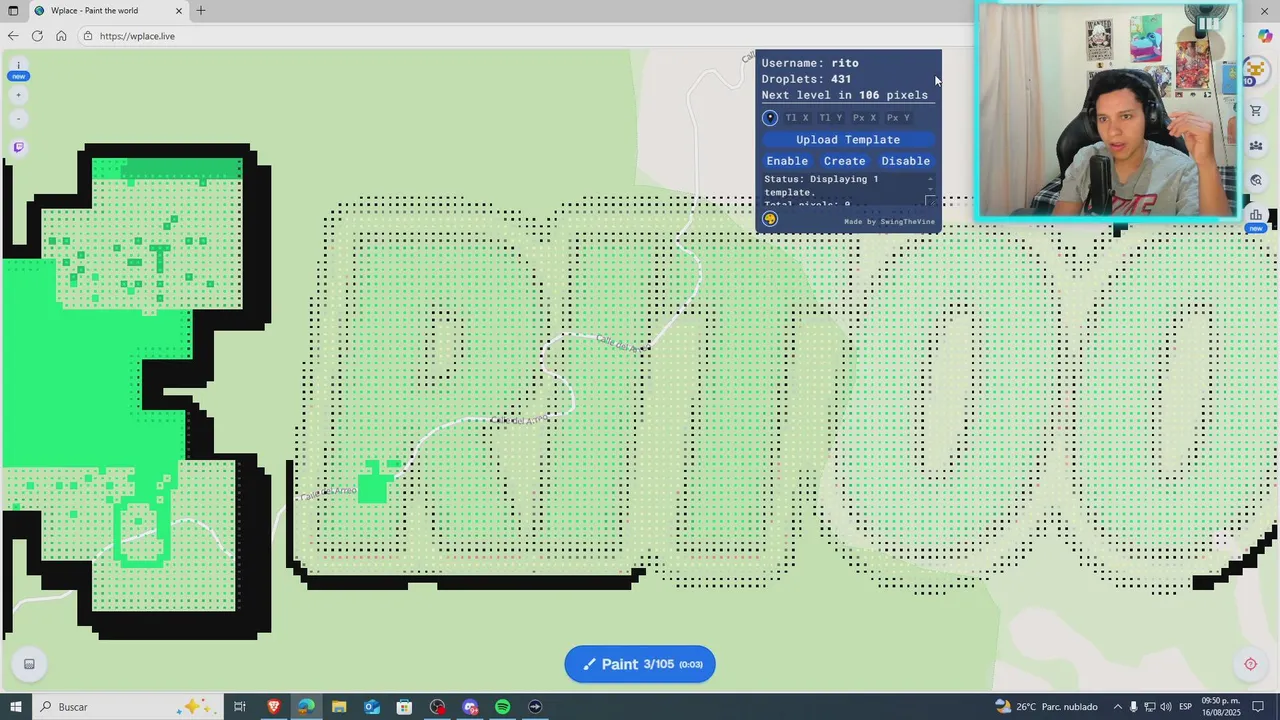1280x720 pixels.
Task: Click the Username: rito text
Action: [810, 63]
